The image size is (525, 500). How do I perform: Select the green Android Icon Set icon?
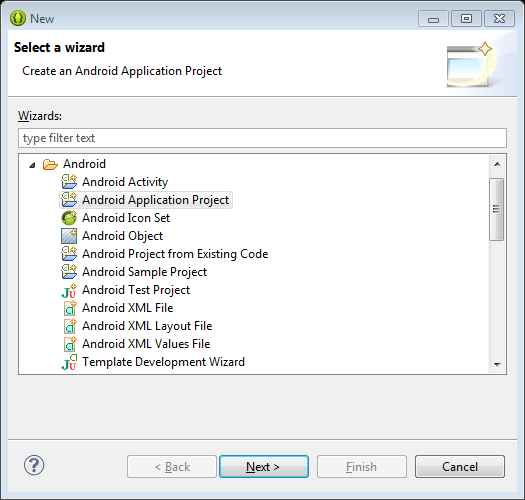69,218
